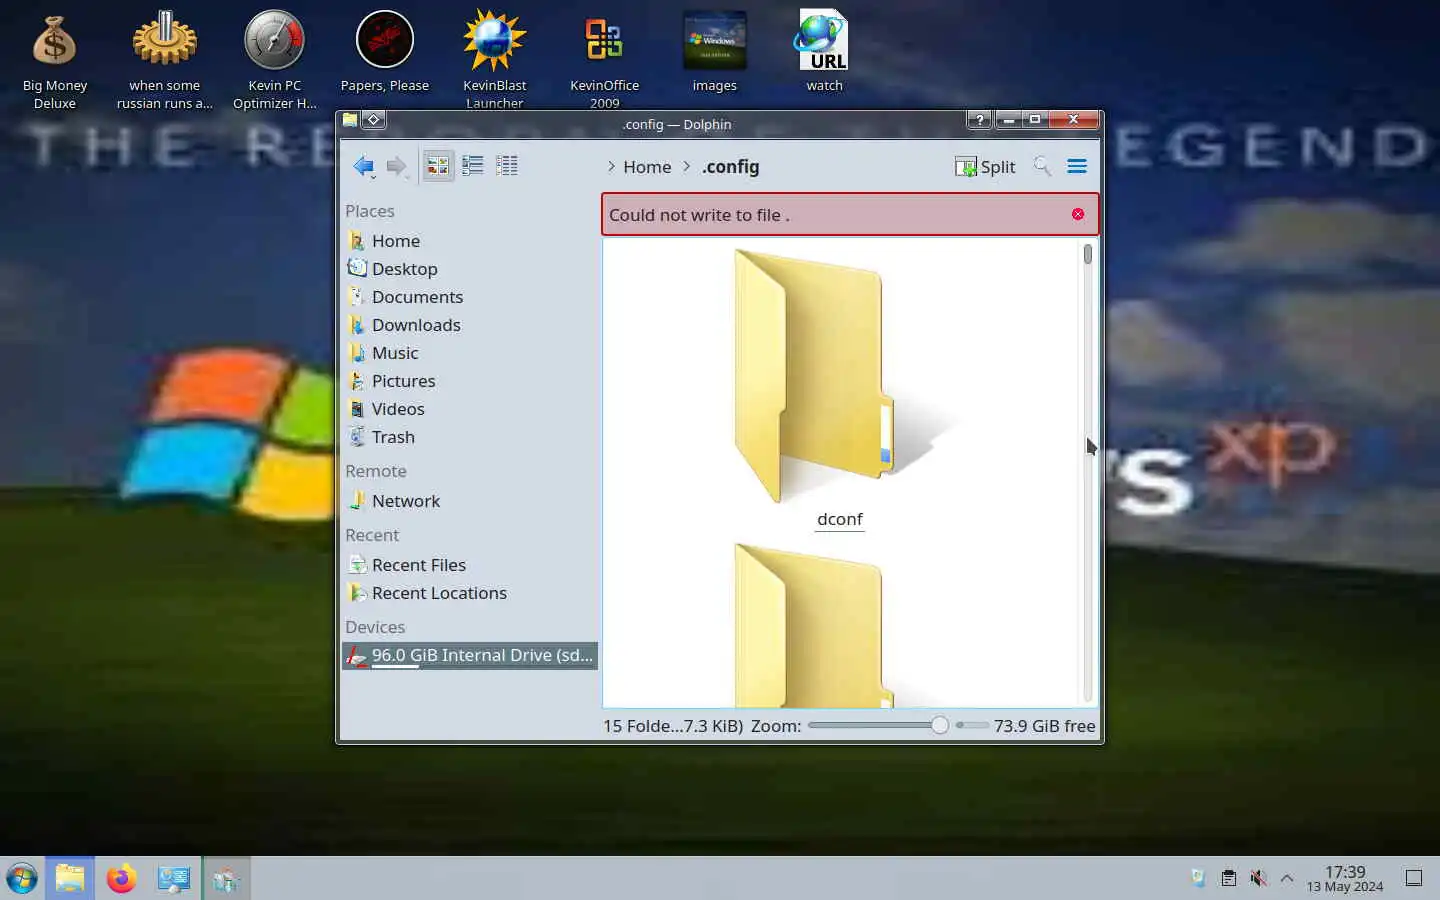Screen dimensions: 1440x900
Task: Open the clipboard tray icon
Action: click(1228, 878)
